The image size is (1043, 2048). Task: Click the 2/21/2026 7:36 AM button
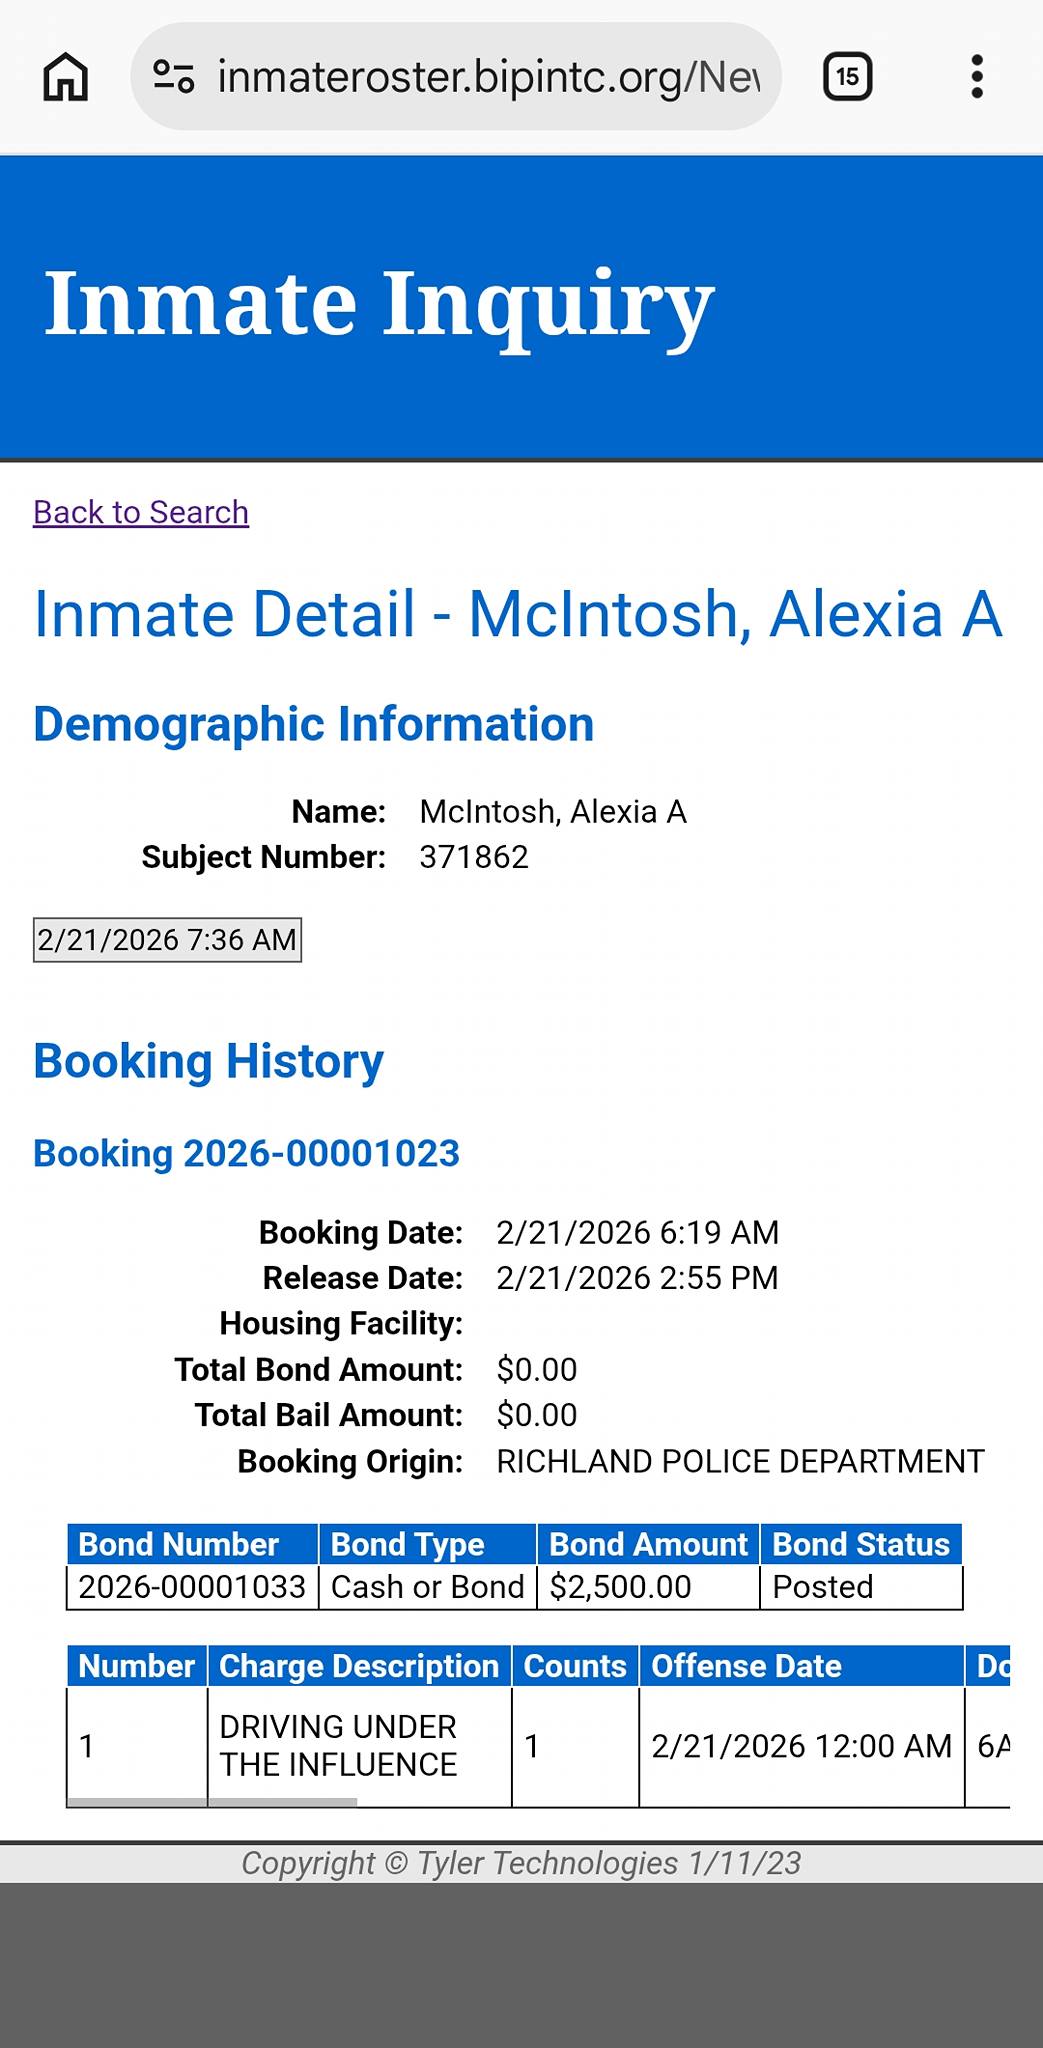(167, 940)
